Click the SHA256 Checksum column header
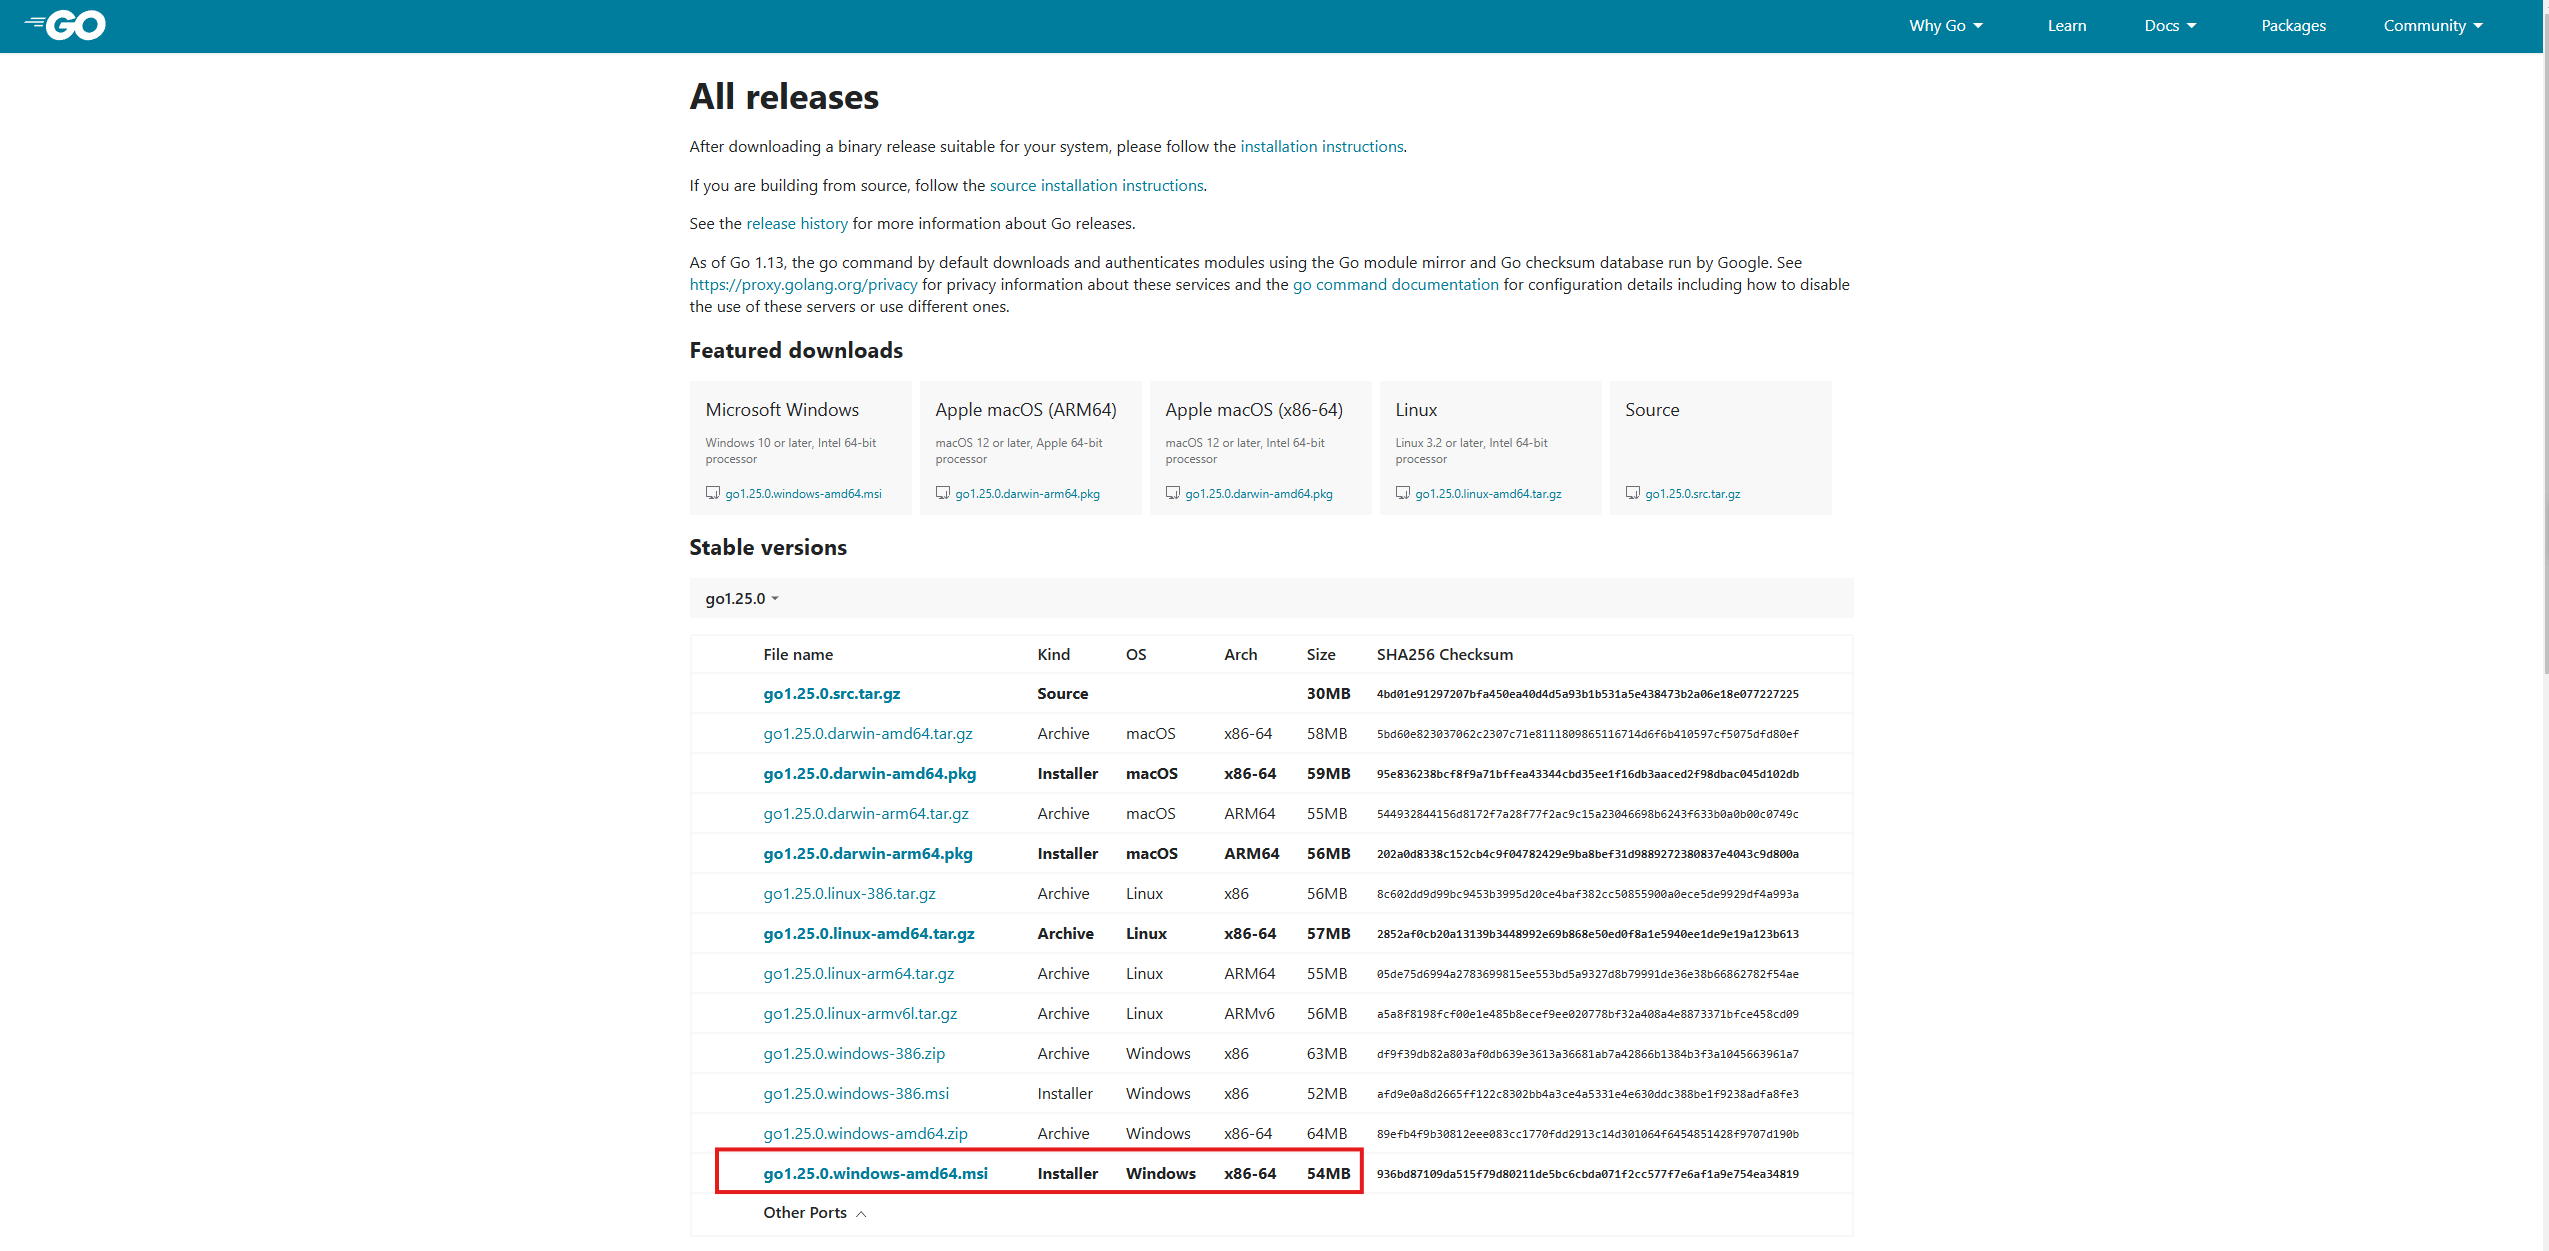 [1445, 655]
